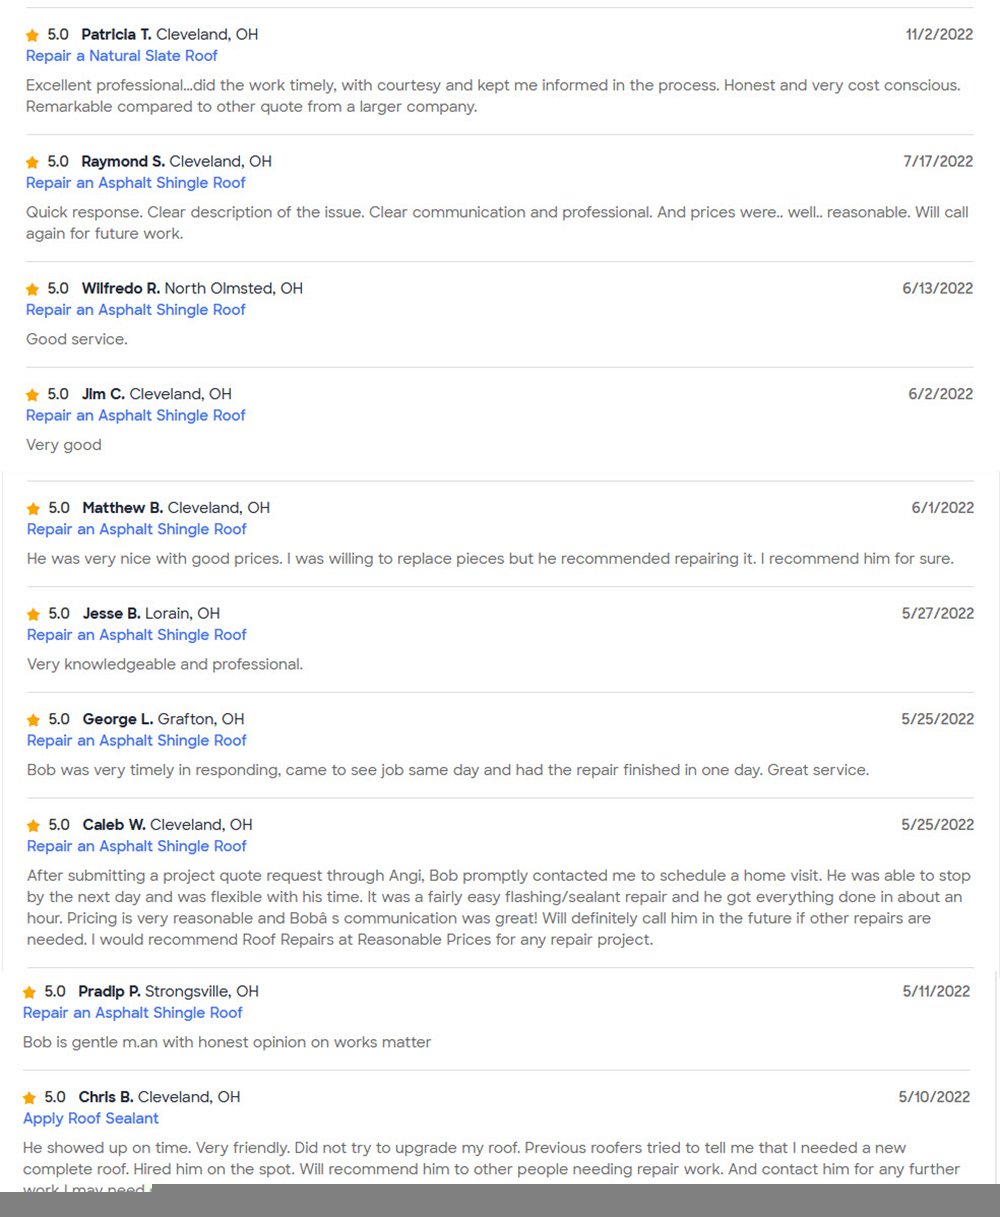
Task: Click Matthew B.'s review text paragraph
Action: click(x=490, y=559)
